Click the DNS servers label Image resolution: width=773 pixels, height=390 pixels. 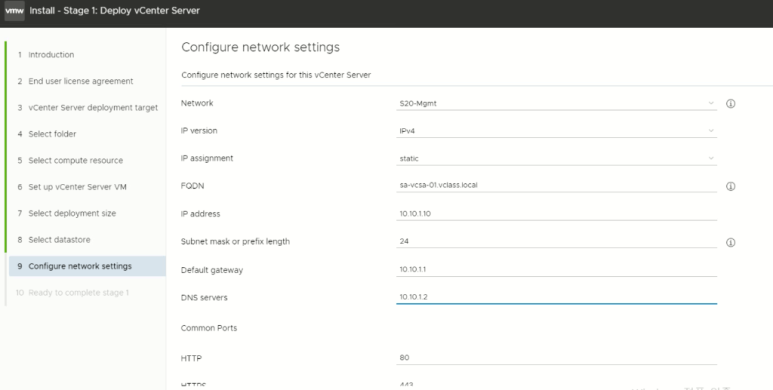[204, 298]
